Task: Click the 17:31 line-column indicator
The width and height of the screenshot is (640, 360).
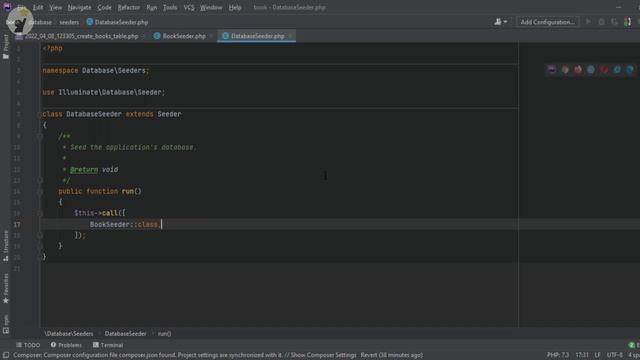Action: [582, 355]
